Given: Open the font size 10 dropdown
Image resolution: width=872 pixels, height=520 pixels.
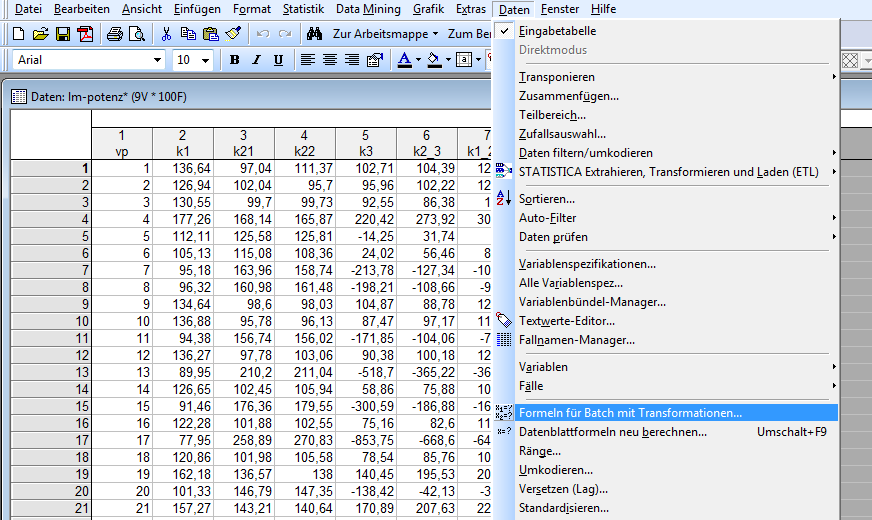Looking at the screenshot, I should (205, 60).
